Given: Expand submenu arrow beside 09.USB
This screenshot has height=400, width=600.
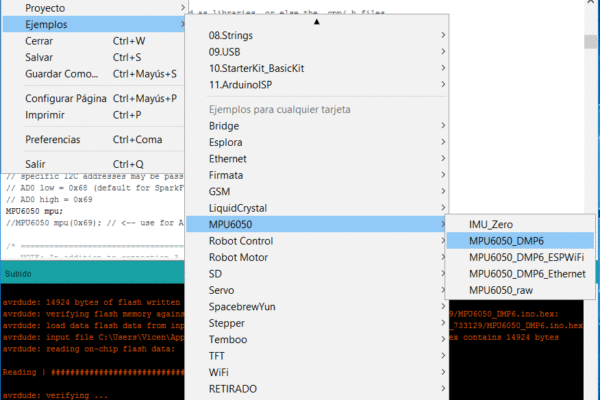Looking at the screenshot, I should (x=443, y=51).
